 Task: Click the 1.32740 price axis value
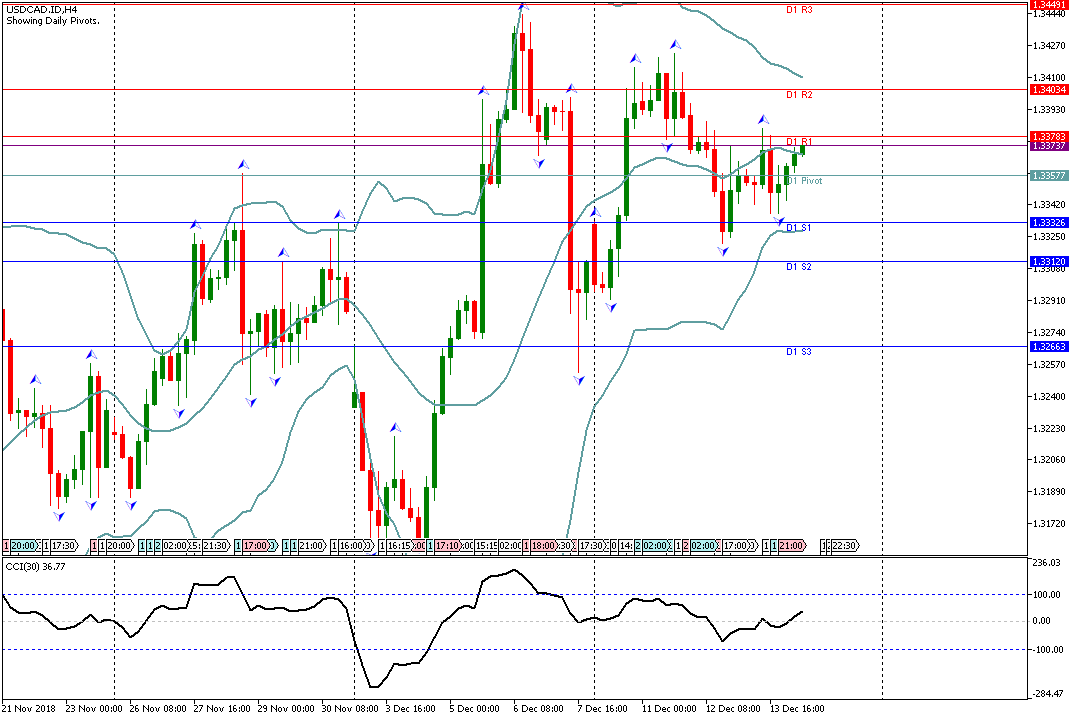tap(1048, 333)
